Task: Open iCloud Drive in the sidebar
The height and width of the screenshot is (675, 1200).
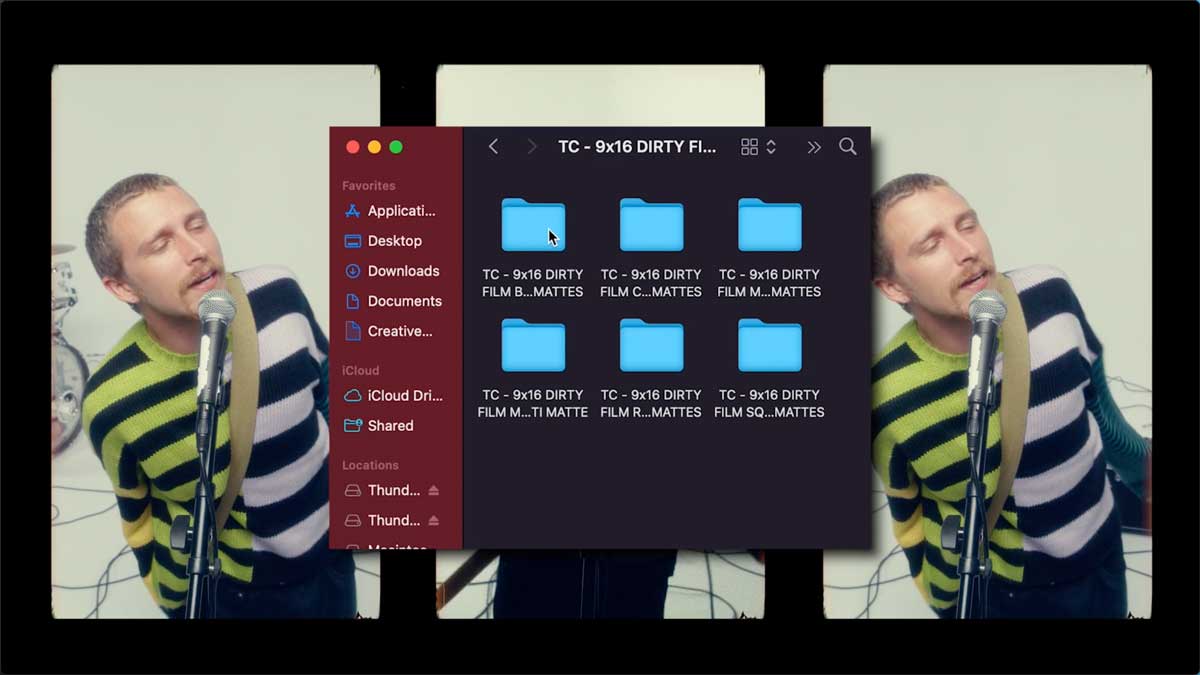Action: (x=393, y=396)
